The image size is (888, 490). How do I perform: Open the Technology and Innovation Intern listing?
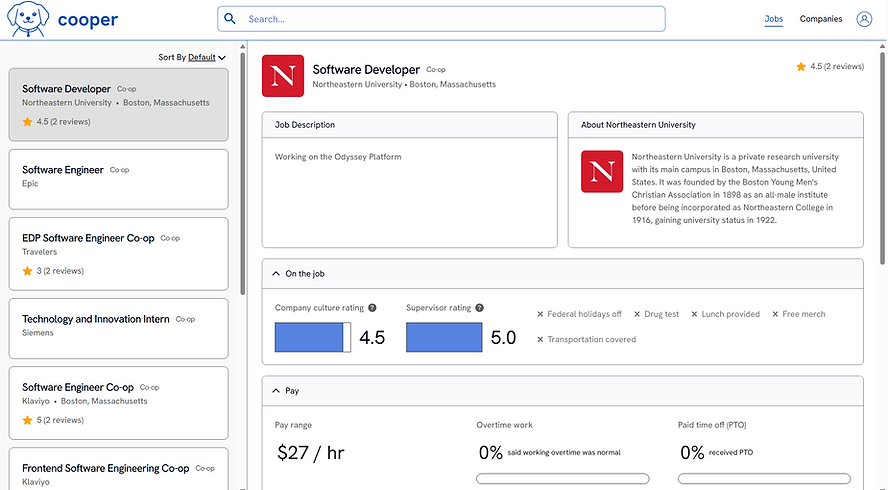pos(118,326)
